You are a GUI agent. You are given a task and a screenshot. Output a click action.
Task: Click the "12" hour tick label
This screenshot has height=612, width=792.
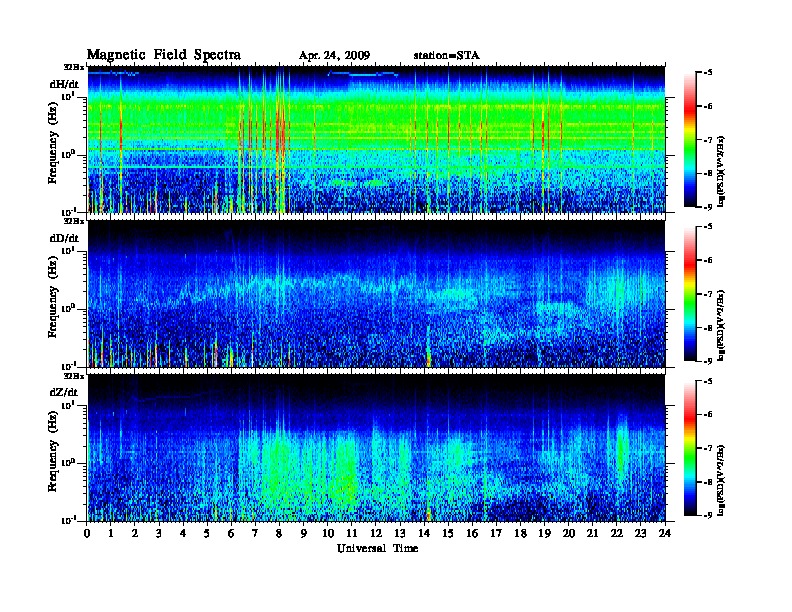point(376,534)
